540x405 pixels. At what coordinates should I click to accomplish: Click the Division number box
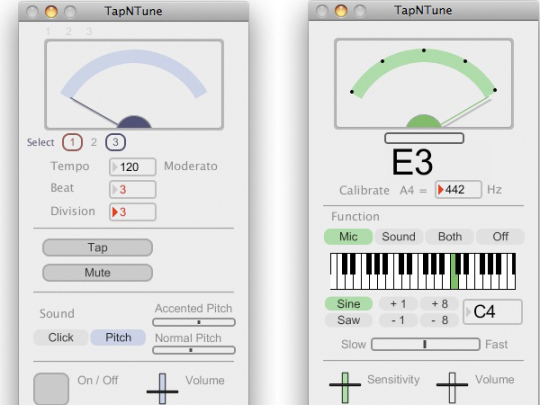coord(133,212)
